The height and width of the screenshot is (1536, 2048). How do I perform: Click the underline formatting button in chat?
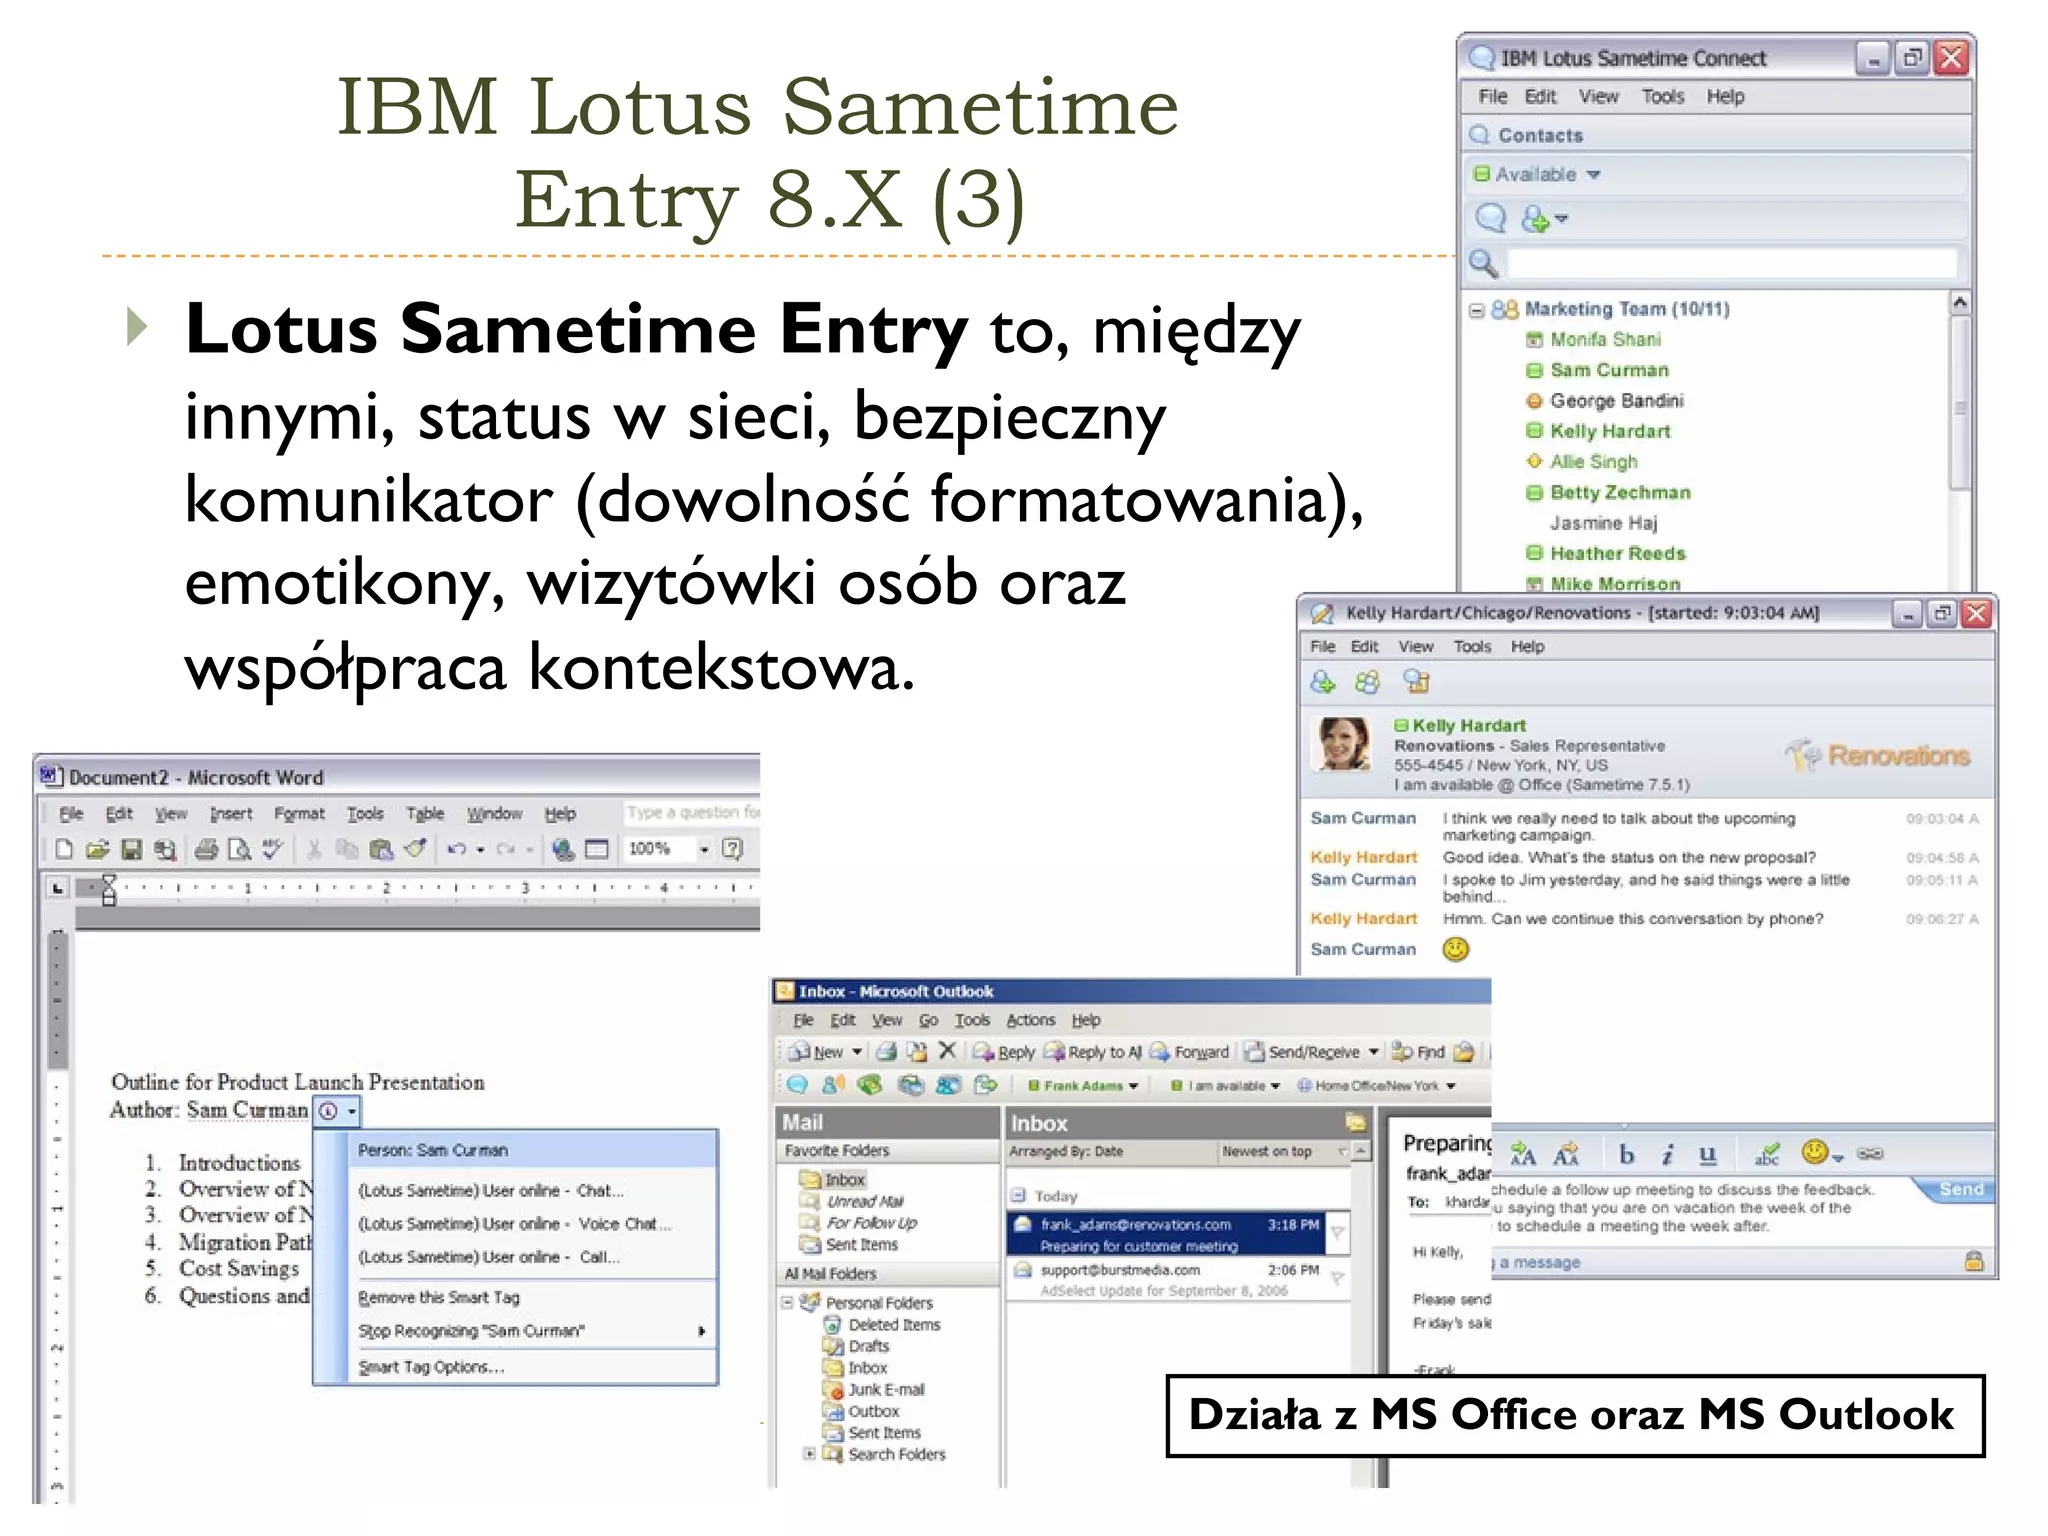point(1708,1155)
